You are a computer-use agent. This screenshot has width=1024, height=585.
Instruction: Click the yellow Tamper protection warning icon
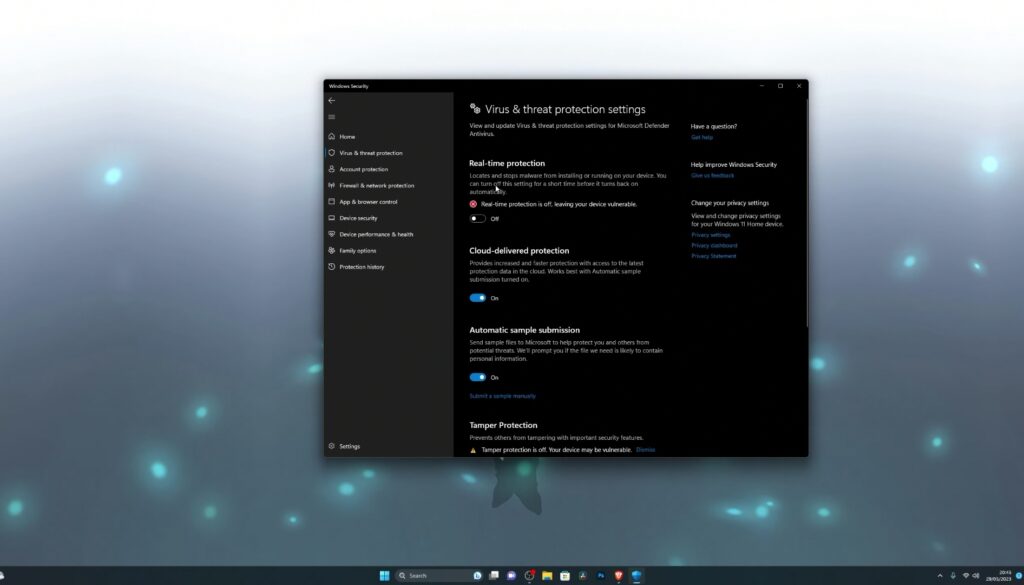(473, 451)
